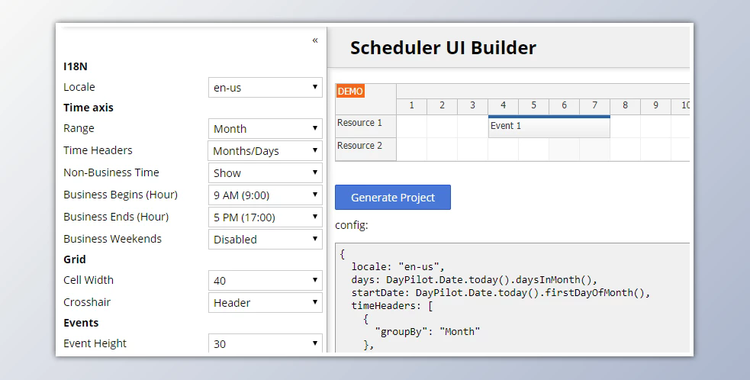Open the Cell Width dropdown

coord(265,280)
